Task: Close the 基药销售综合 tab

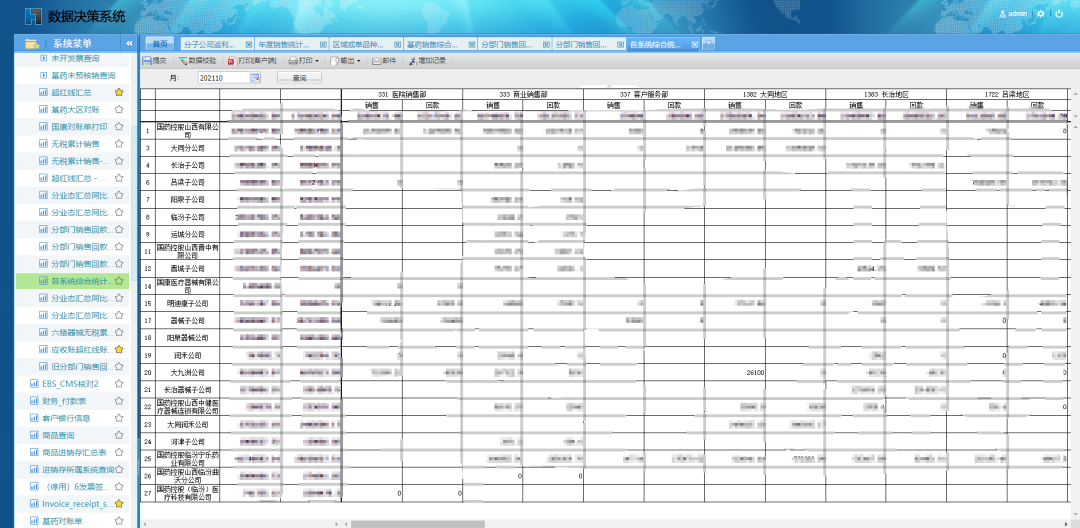Action: (x=472, y=44)
